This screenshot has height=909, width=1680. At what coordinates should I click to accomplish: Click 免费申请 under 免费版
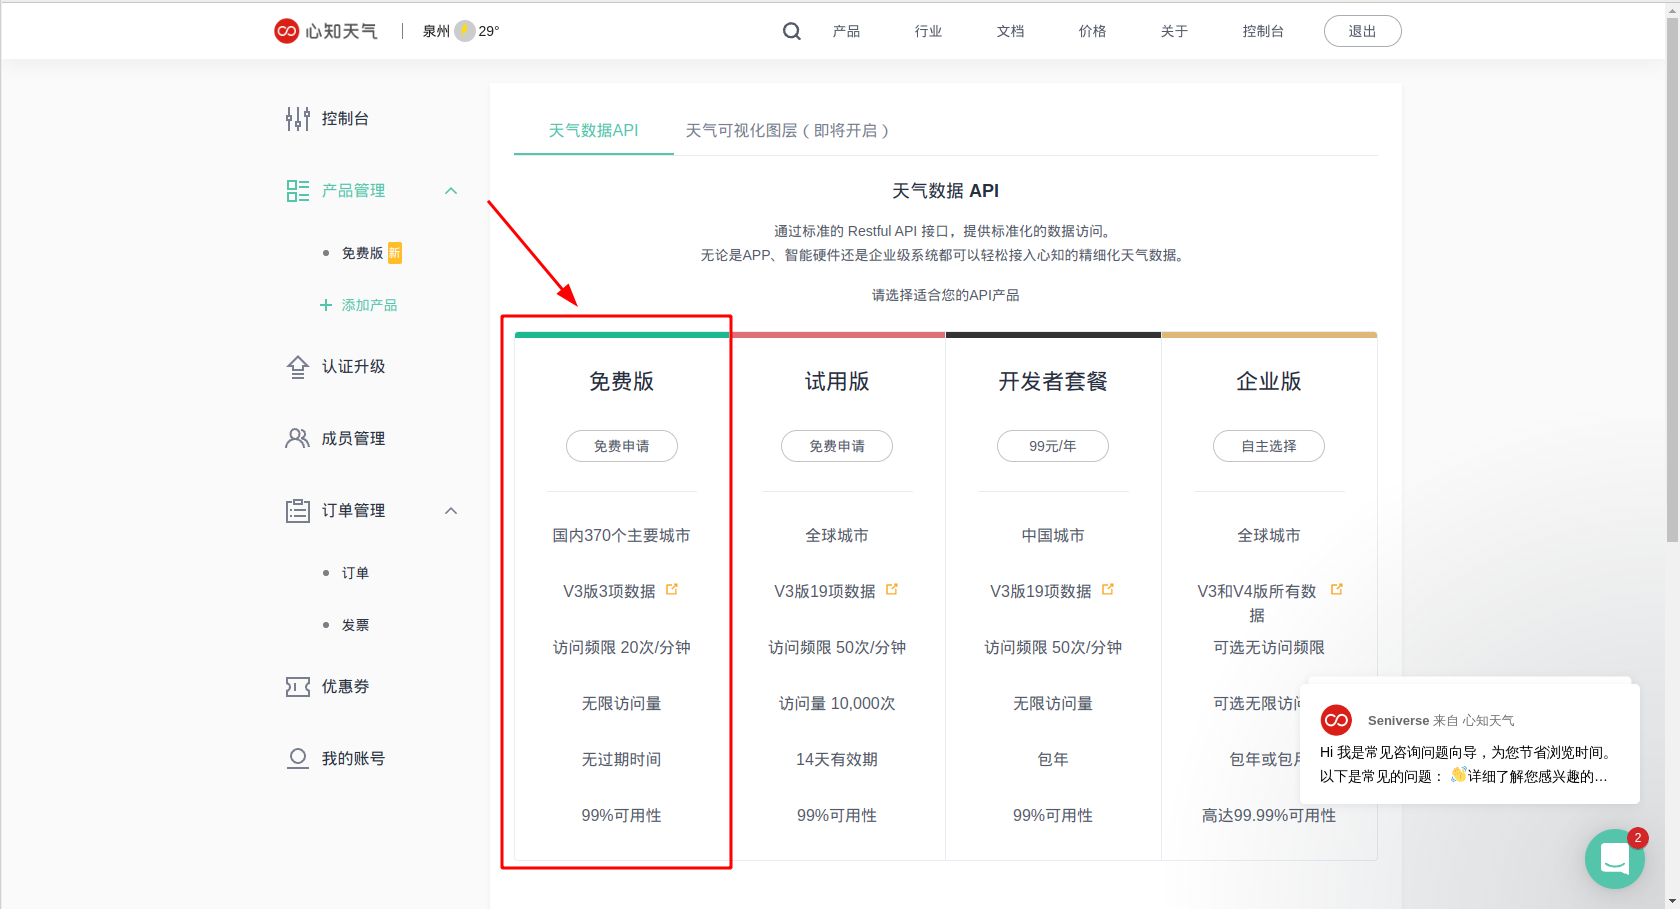[x=622, y=446]
